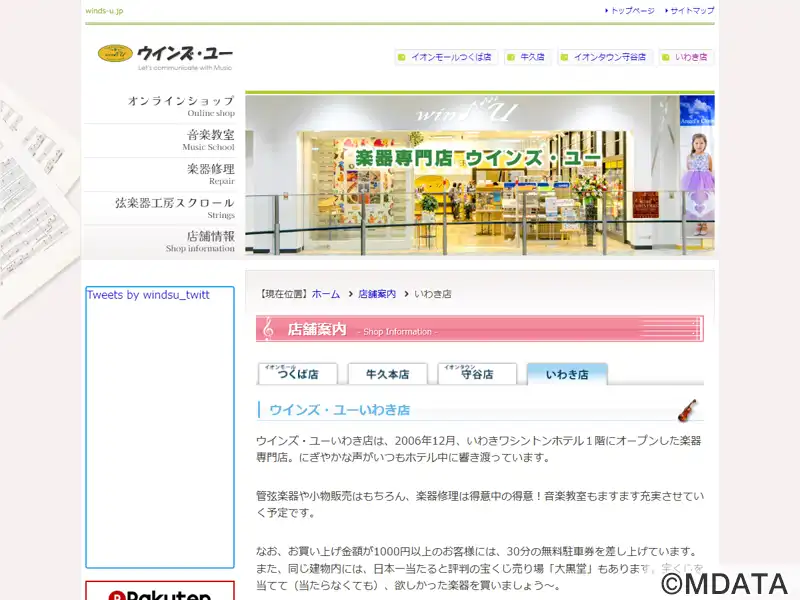Click ホーム in the breadcrumb
The image size is (800, 600).
pos(326,294)
